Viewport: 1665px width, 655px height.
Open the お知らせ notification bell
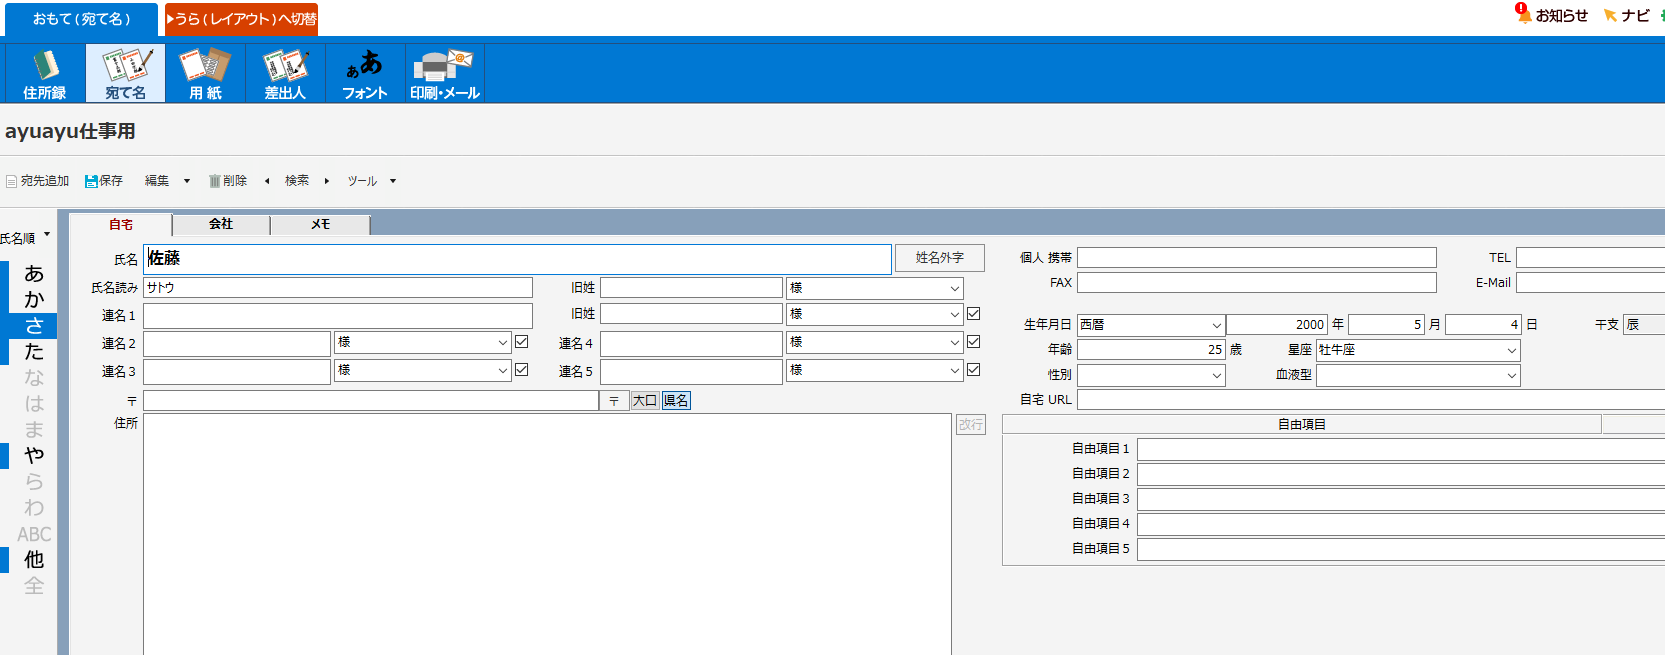(1523, 14)
